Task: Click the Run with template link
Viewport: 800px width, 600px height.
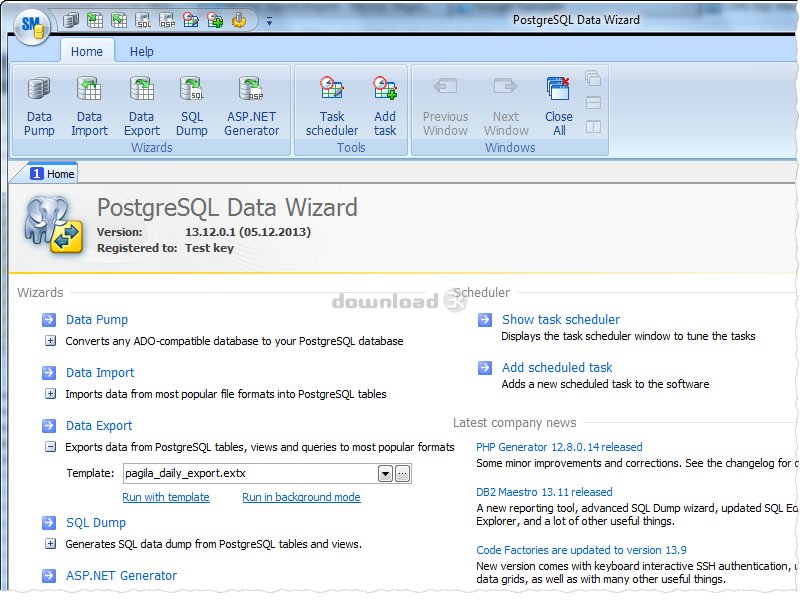Action: pyautogui.click(x=166, y=497)
